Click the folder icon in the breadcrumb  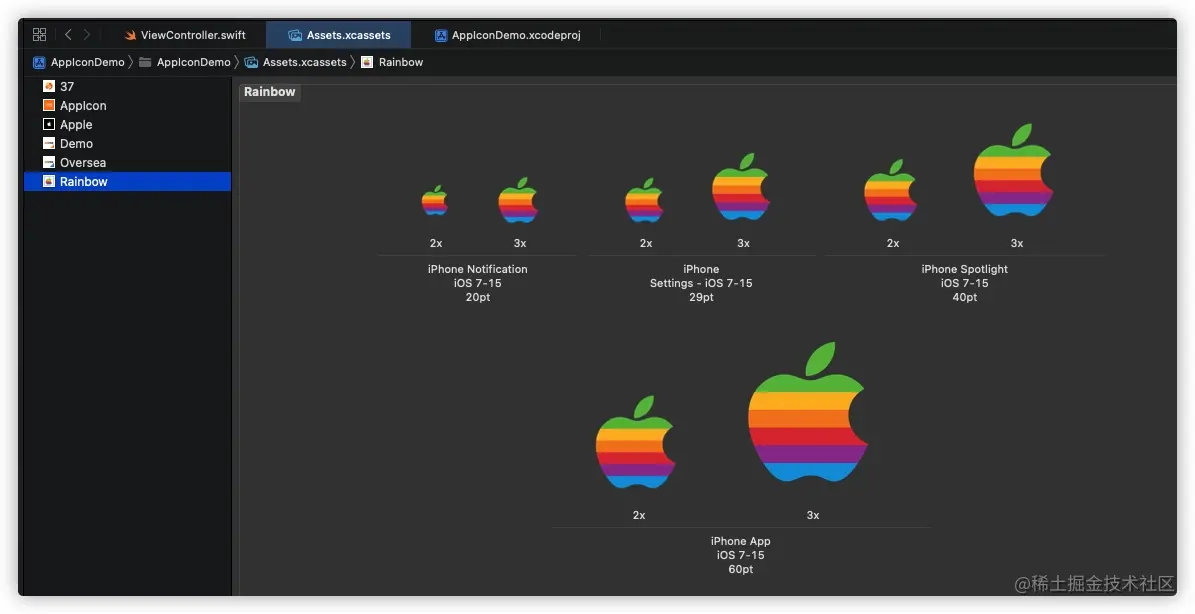pos(145,62)
